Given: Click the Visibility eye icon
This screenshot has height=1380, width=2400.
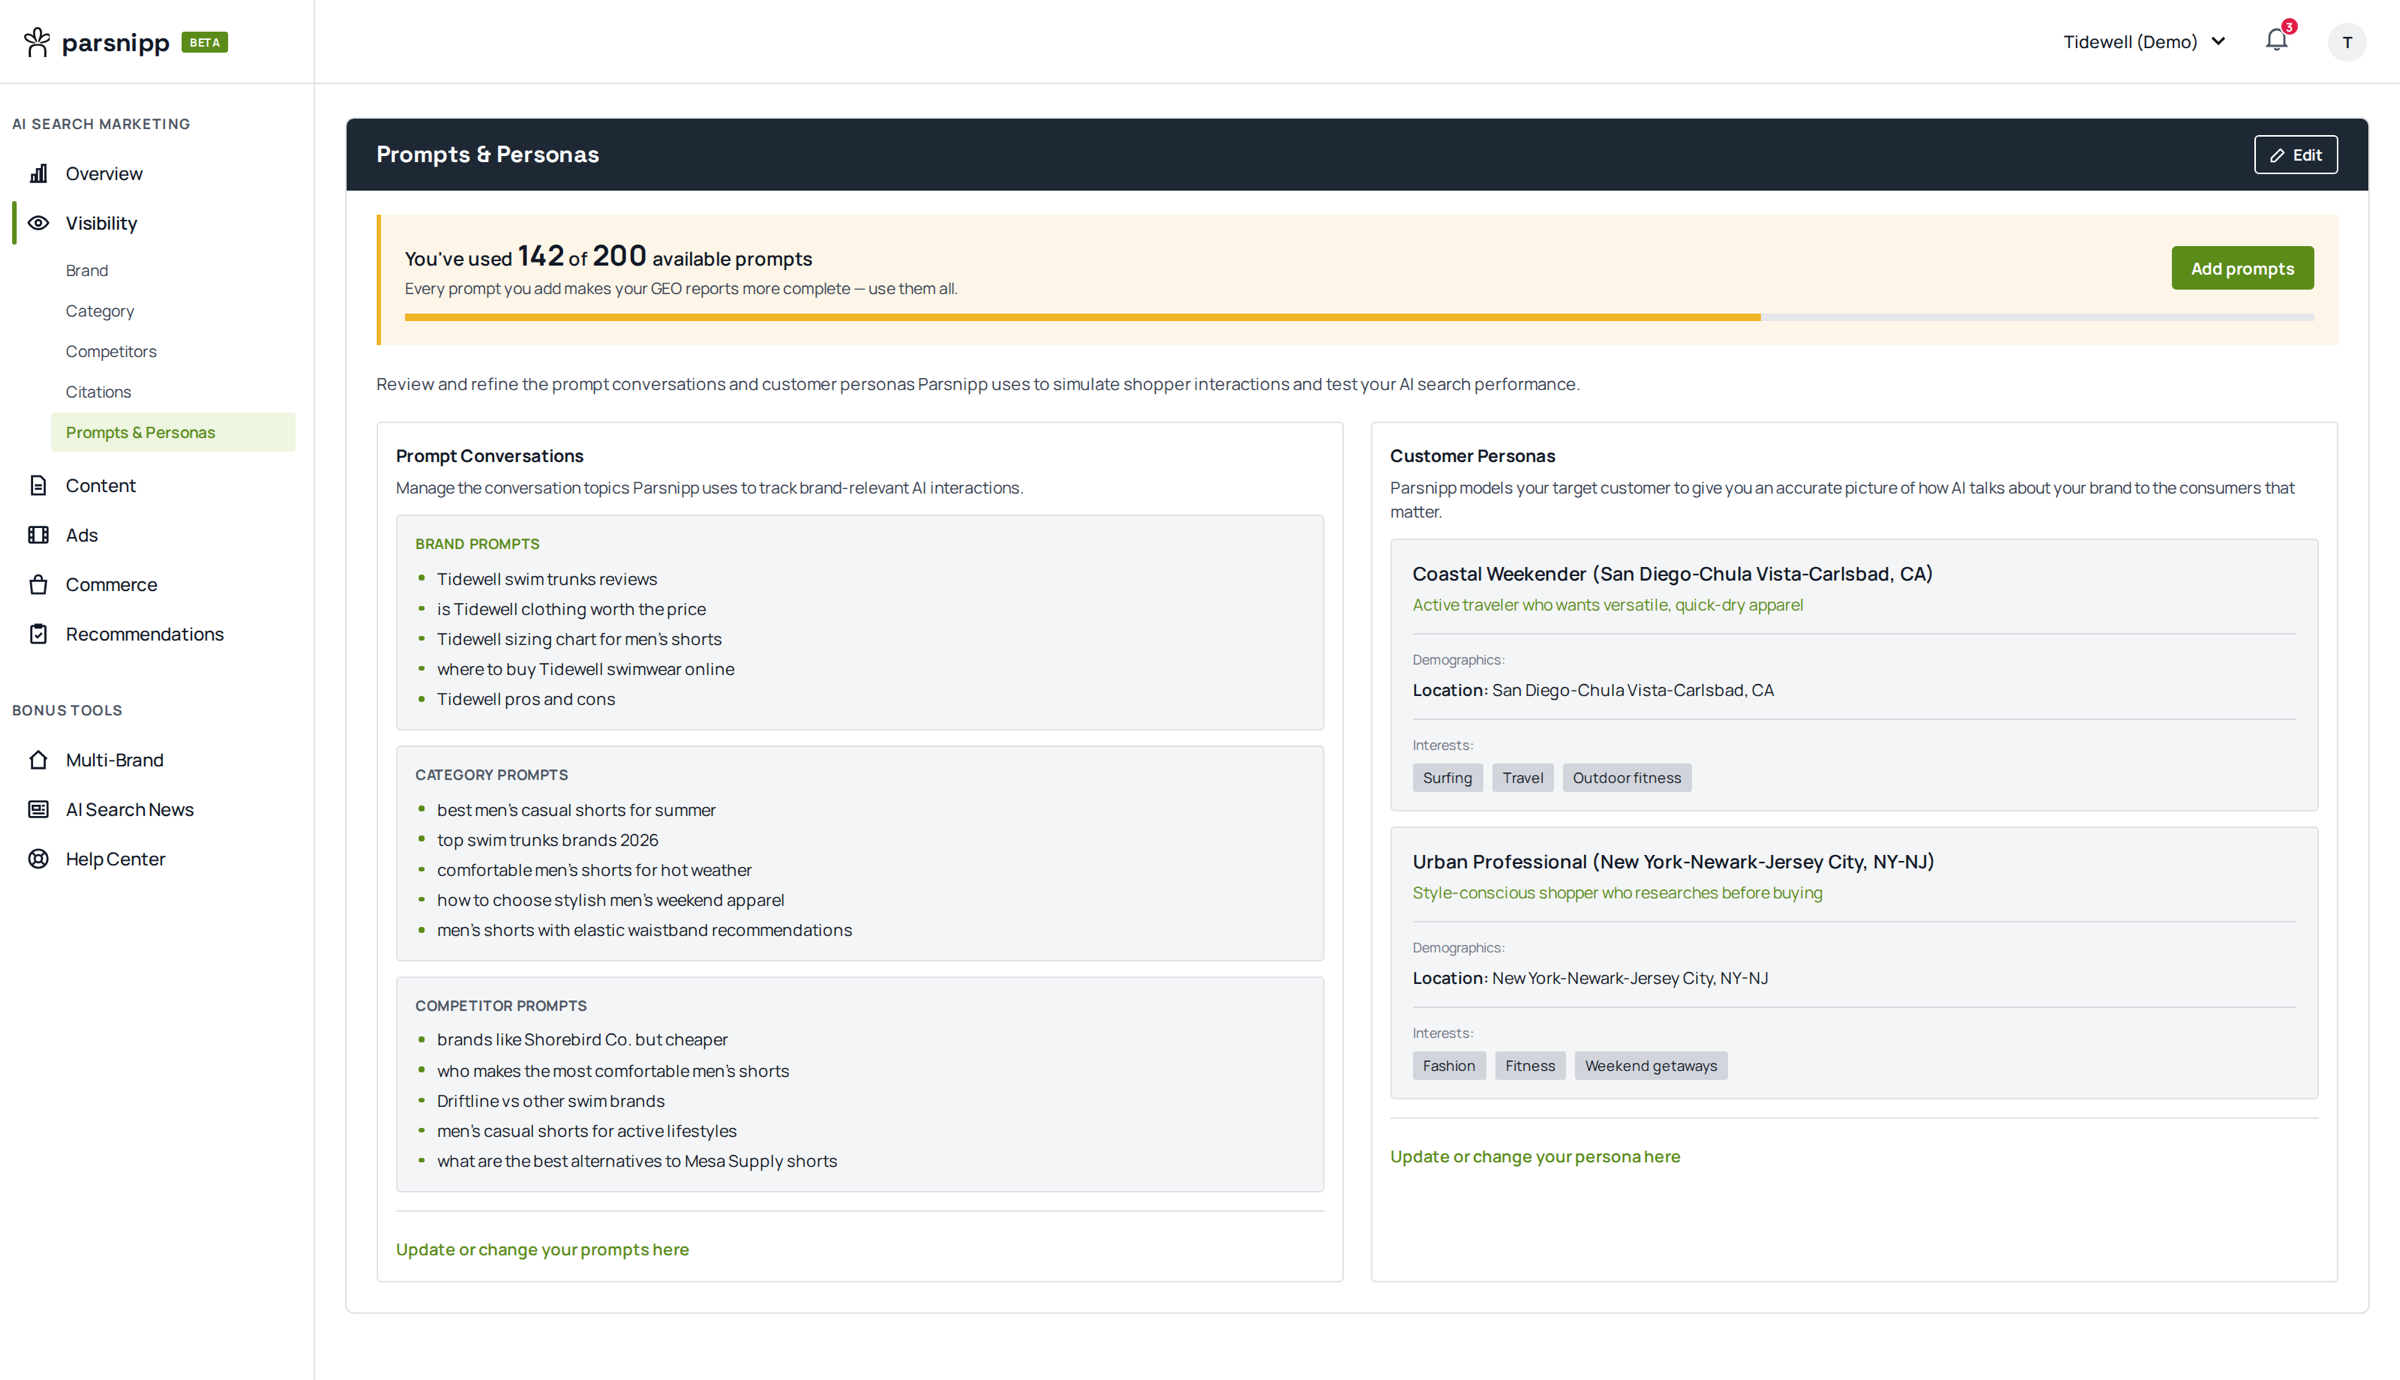Looking at the screenshot, I should point(38,223).
